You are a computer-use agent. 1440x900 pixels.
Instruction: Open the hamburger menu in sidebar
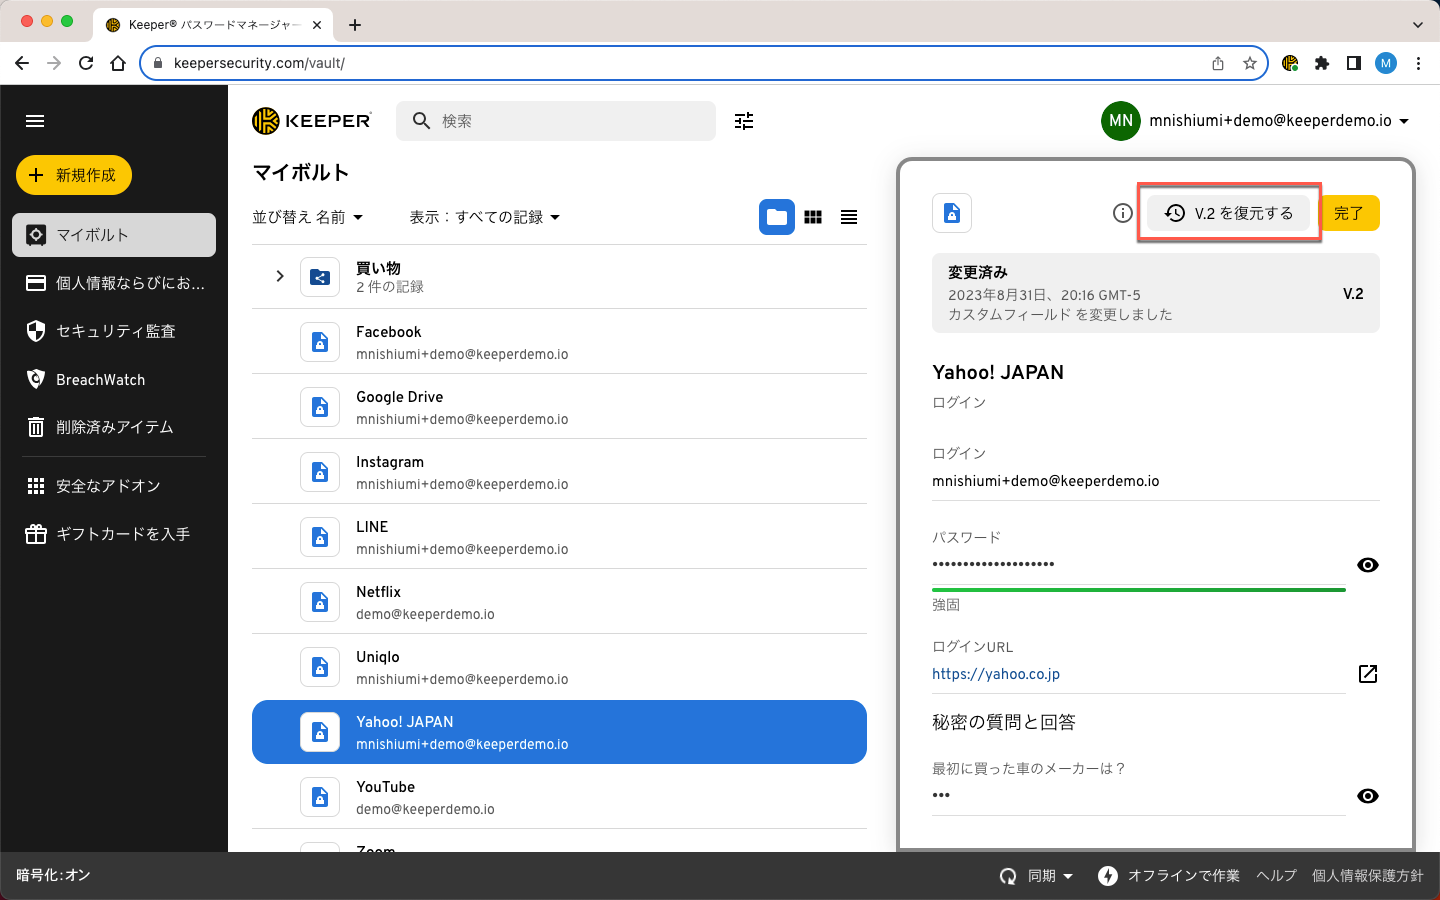tap(35, 121)
